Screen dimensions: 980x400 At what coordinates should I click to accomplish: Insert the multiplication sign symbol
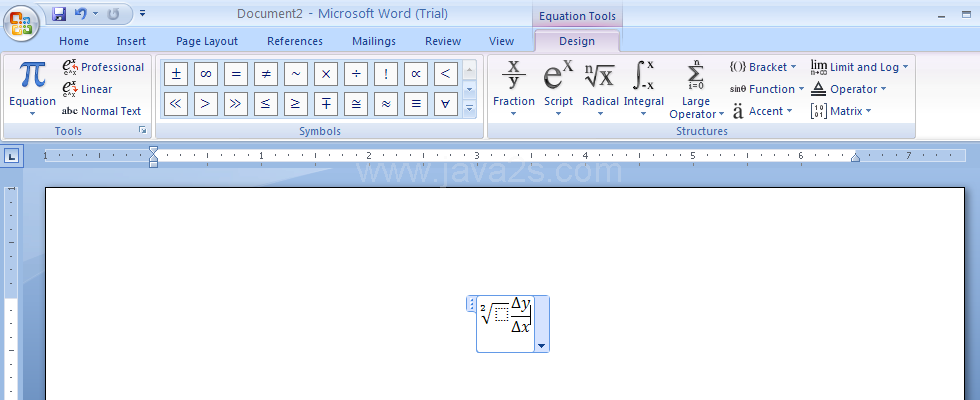[326, 74]
